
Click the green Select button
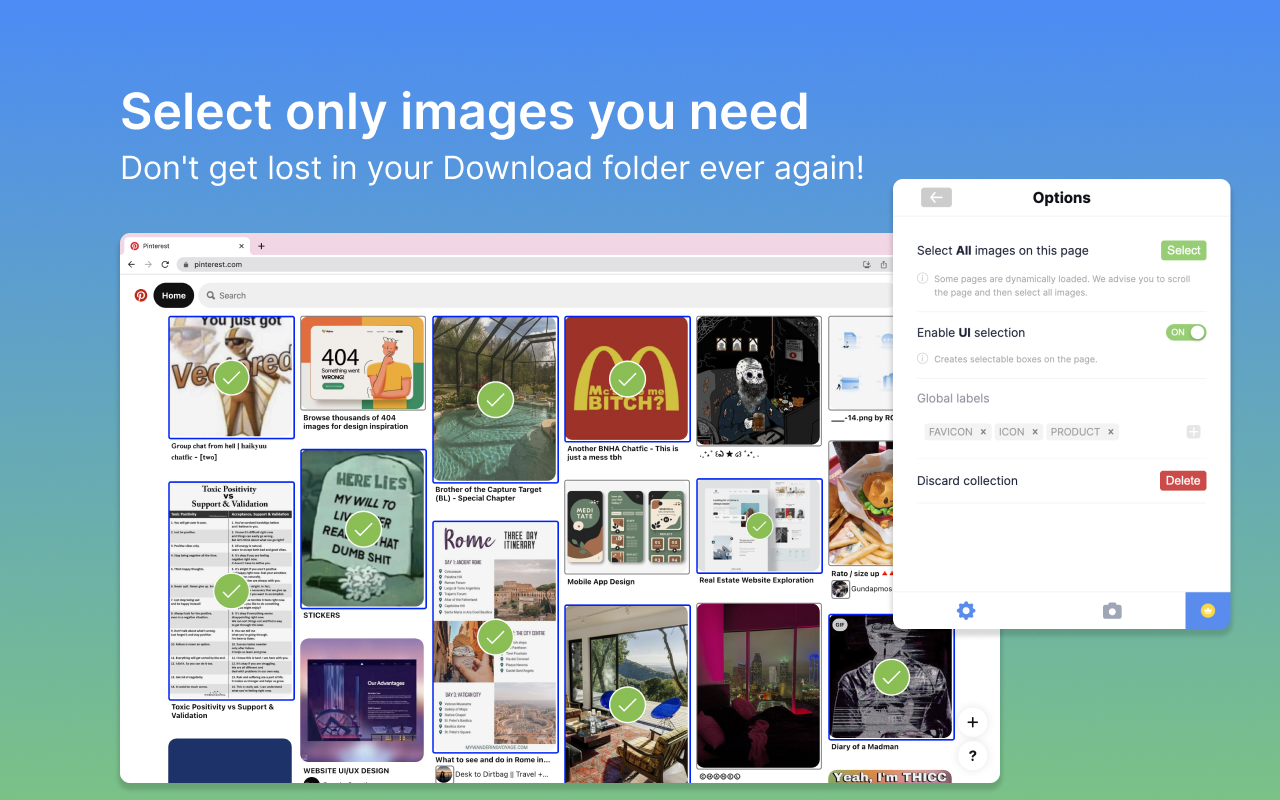[x=1184, y=251]
